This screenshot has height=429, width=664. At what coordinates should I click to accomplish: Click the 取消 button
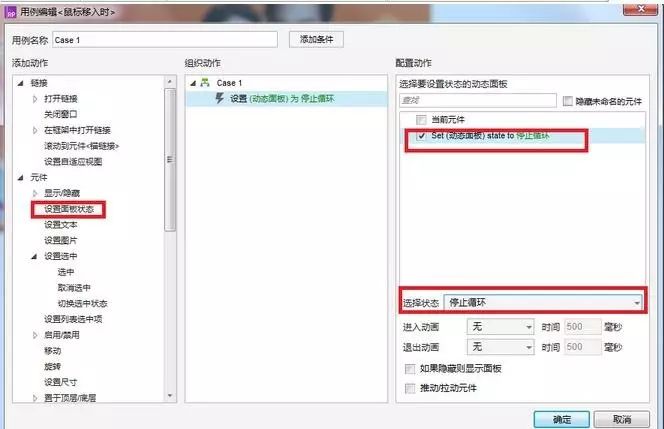pos(622,419)
